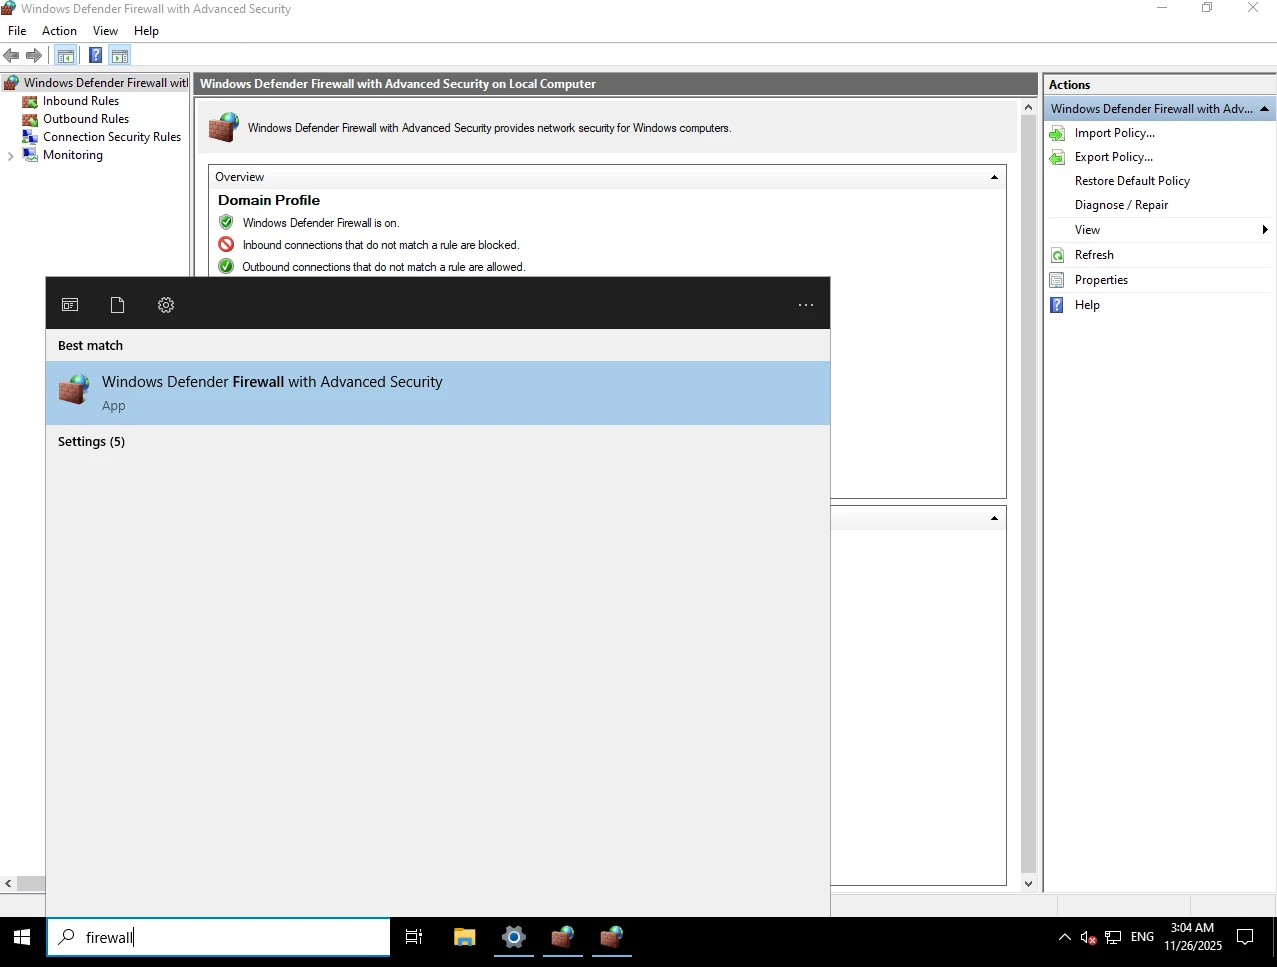Open File Explorer from the taskbar

click(x=464, y=937)
